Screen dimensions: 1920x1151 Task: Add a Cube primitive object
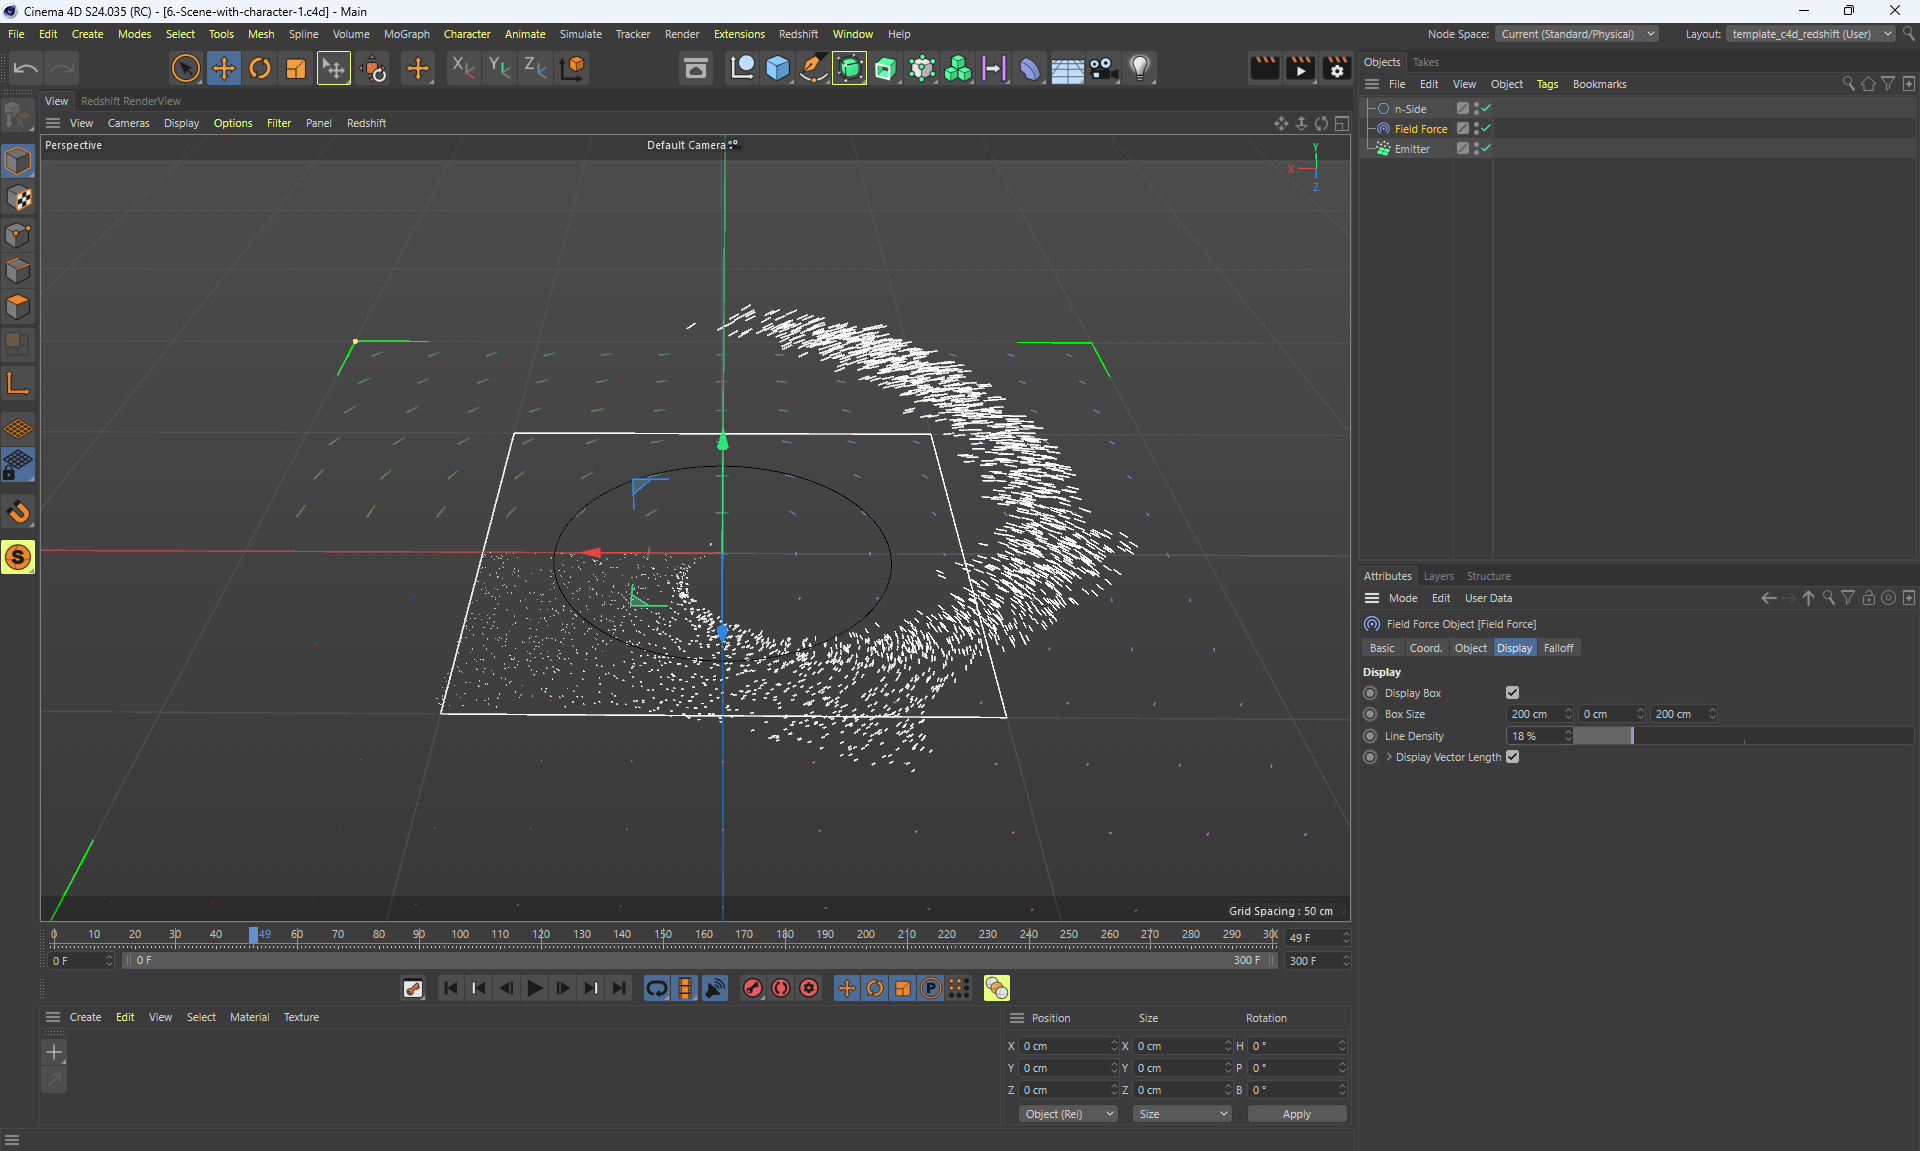coord(777,68)
